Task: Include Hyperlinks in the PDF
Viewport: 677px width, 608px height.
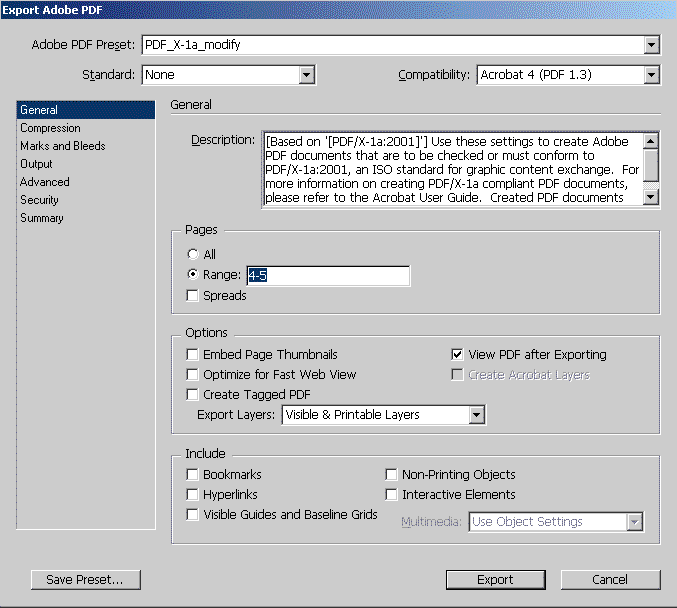Action: (x=192, y=494)
